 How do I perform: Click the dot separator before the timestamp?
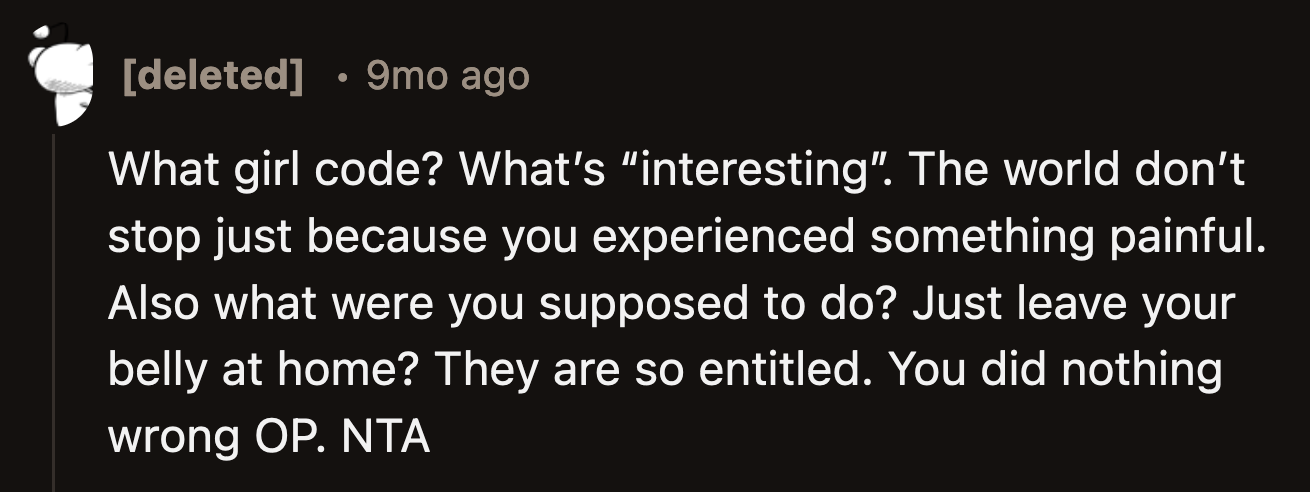click(x=343, y=76)
